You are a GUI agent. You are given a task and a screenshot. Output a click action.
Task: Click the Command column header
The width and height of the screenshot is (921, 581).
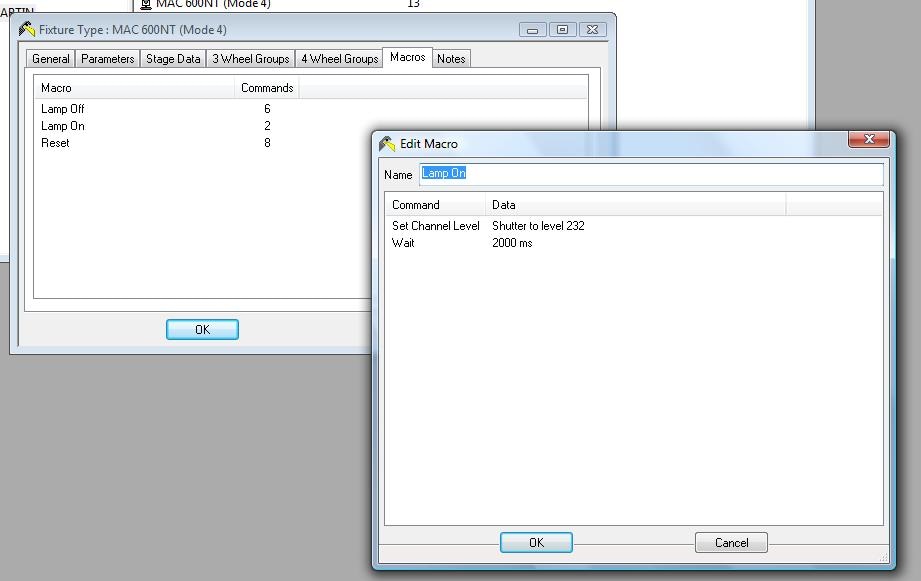click(435, 204)
